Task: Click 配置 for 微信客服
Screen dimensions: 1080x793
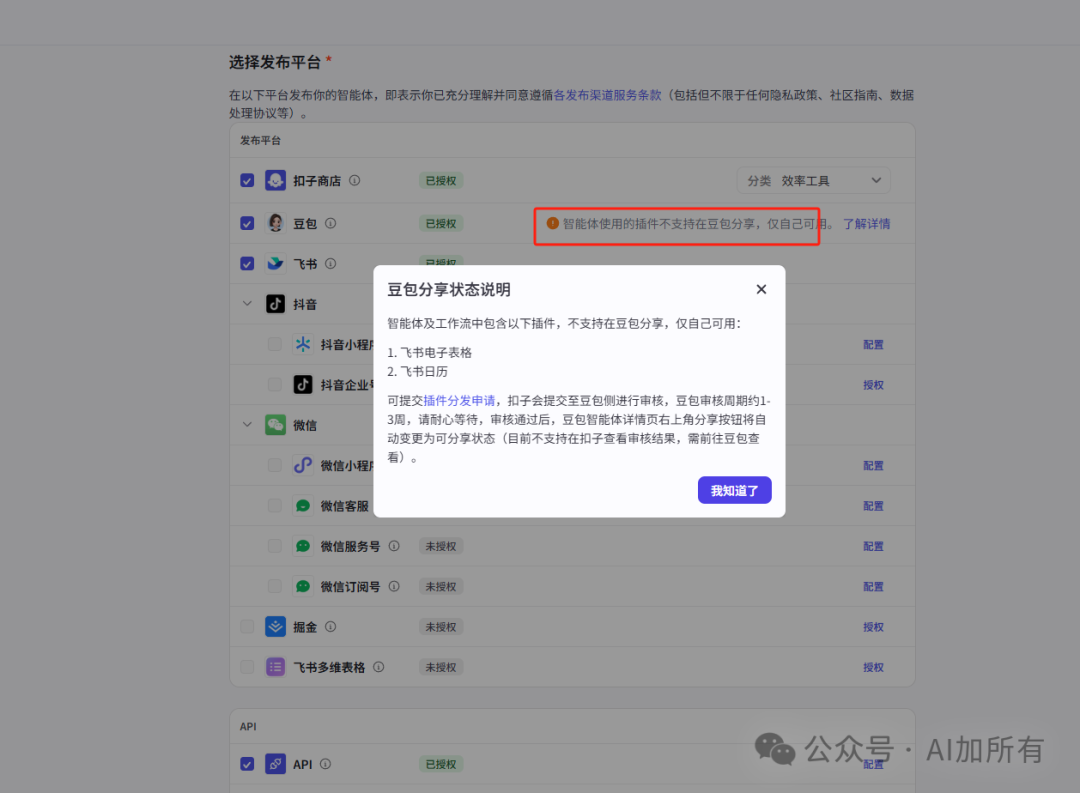Action: [x=873, y=506]
